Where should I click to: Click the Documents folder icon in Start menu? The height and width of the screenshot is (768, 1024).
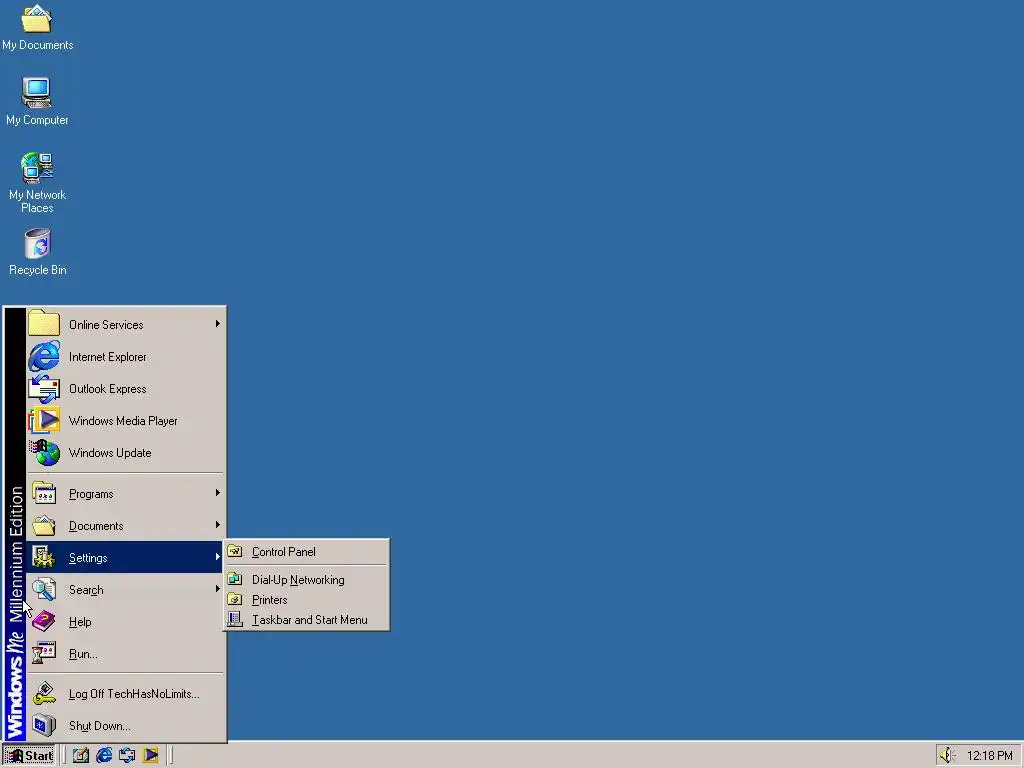tap(44, 525)
